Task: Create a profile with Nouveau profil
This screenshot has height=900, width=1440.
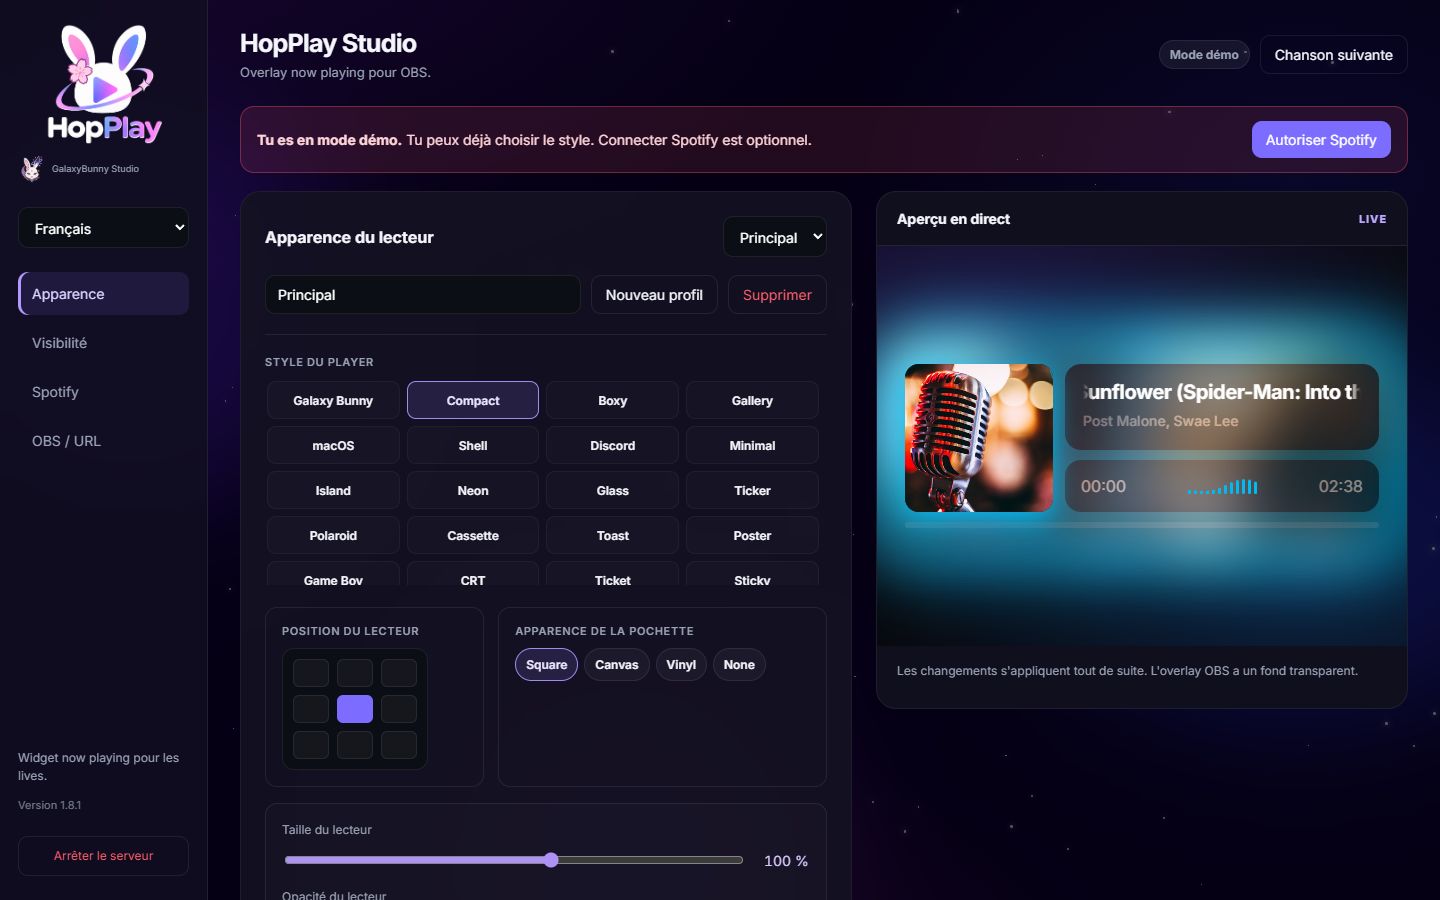Action: [x=654, y=295]
